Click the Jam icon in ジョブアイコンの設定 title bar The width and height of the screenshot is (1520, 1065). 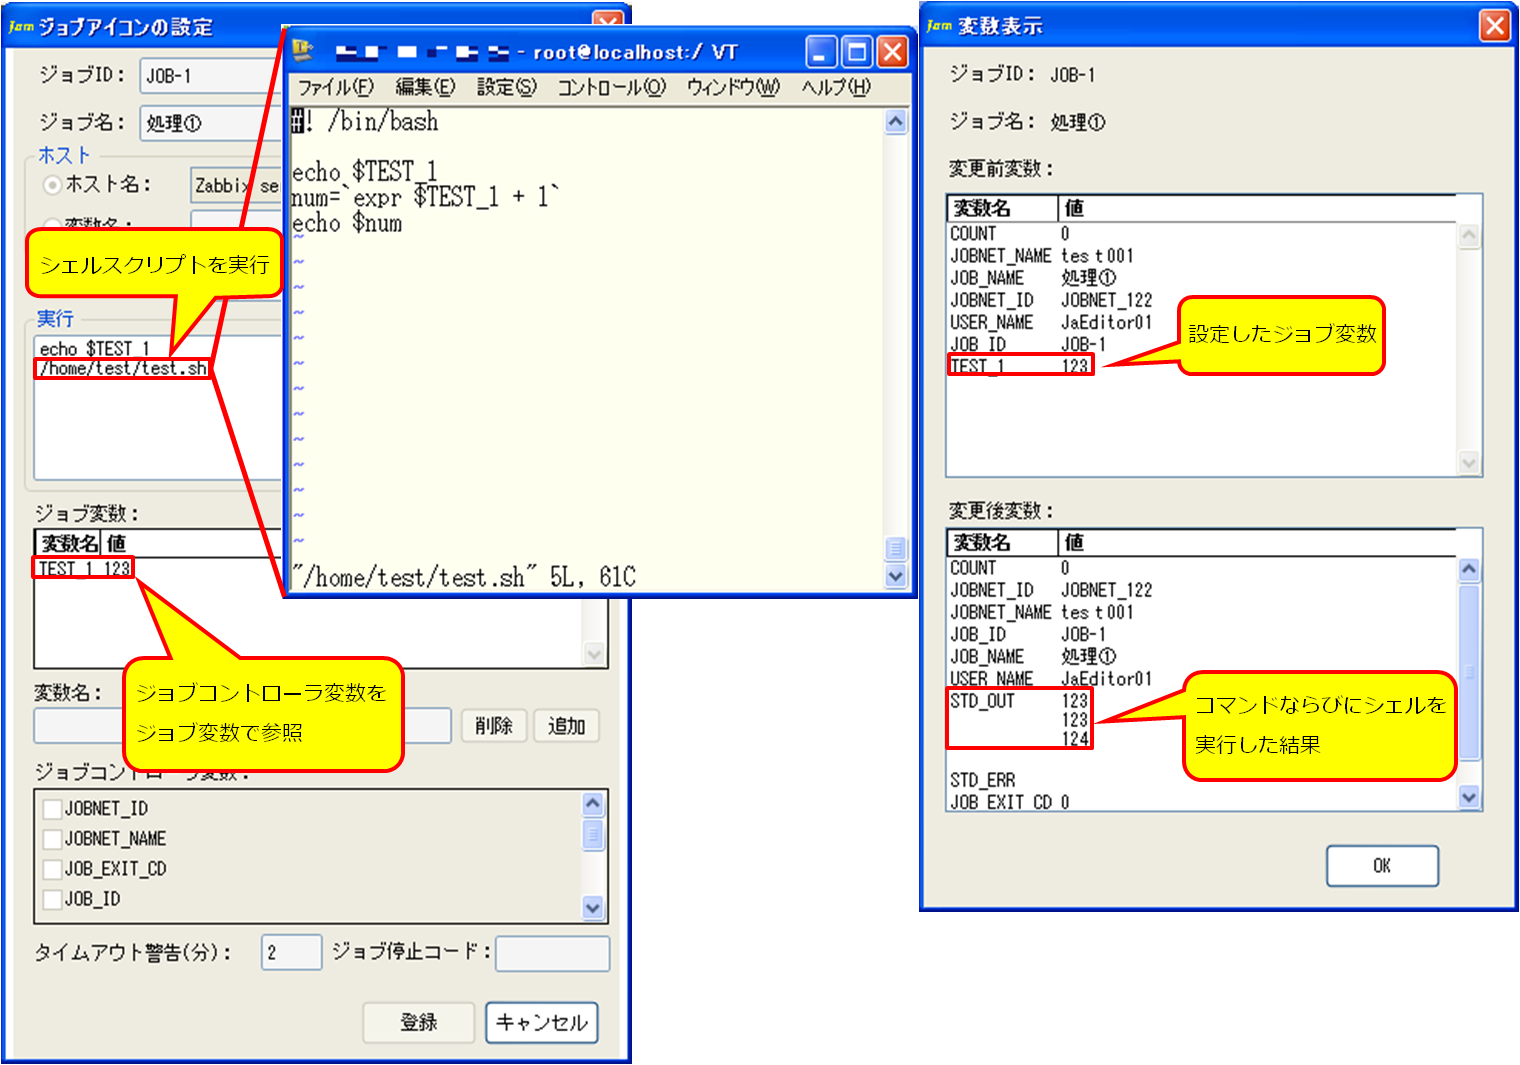(21, 26)
